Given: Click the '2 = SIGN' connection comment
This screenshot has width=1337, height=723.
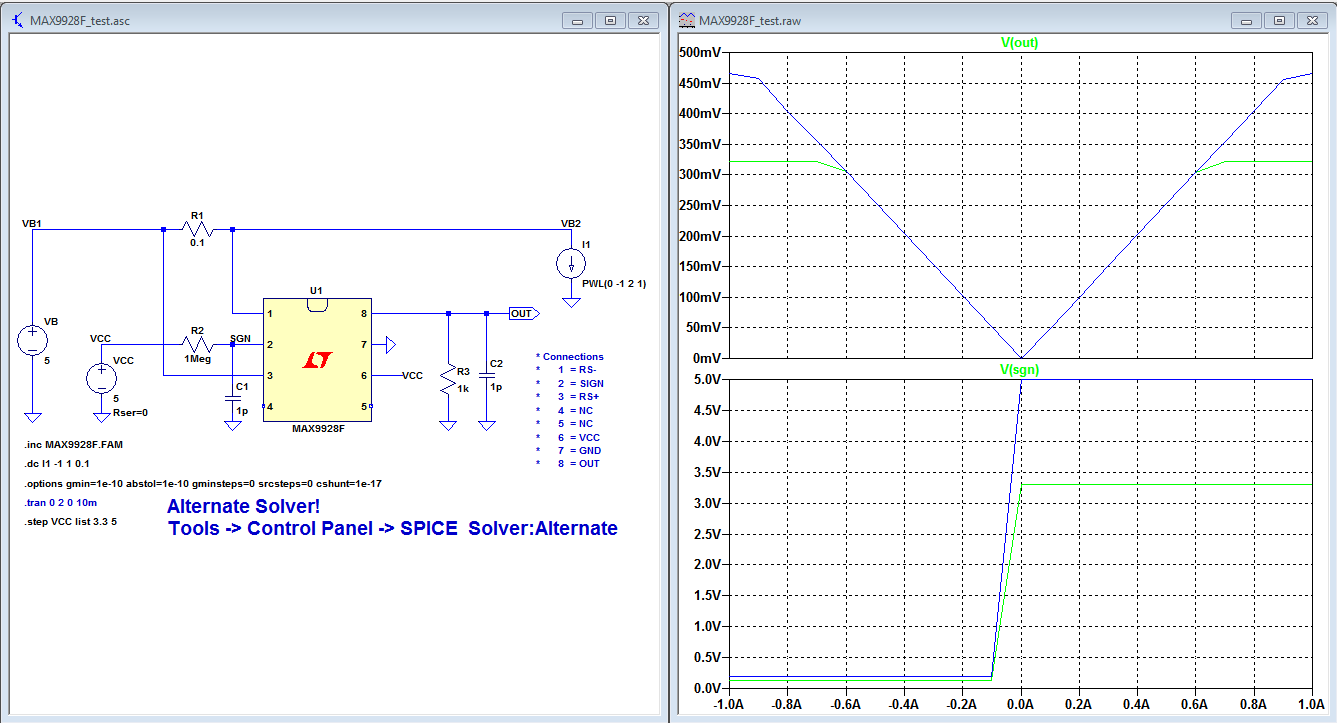Looking at the screenshot, I should pyautogui.click(x=580, y=383).
